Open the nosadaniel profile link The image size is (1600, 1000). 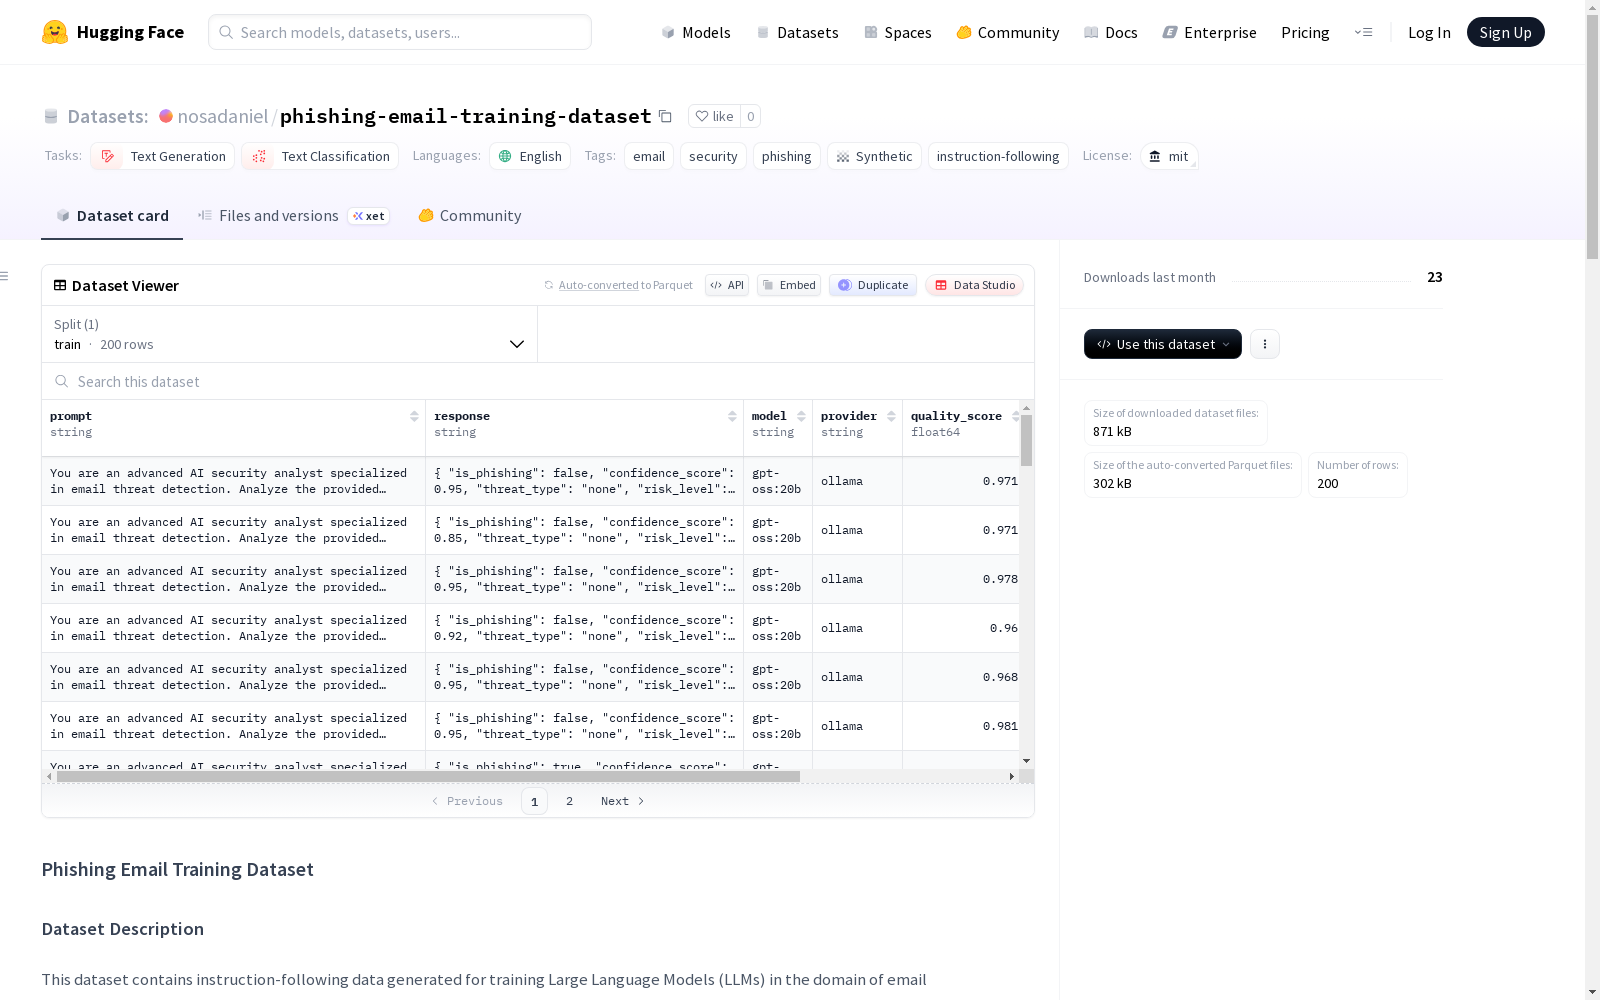(222, 116)
